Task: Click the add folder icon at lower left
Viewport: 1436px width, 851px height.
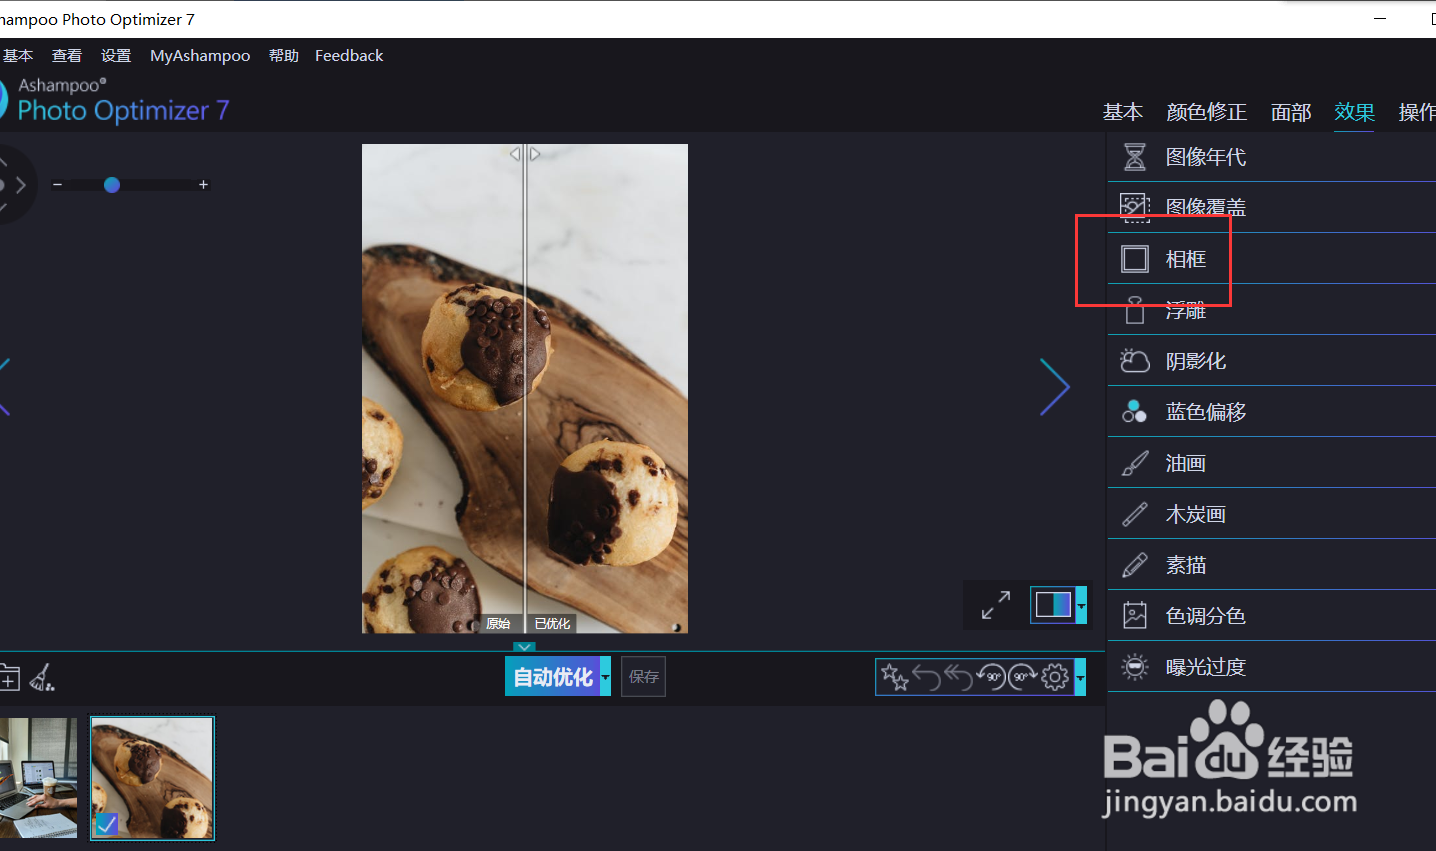Action: 9,678
